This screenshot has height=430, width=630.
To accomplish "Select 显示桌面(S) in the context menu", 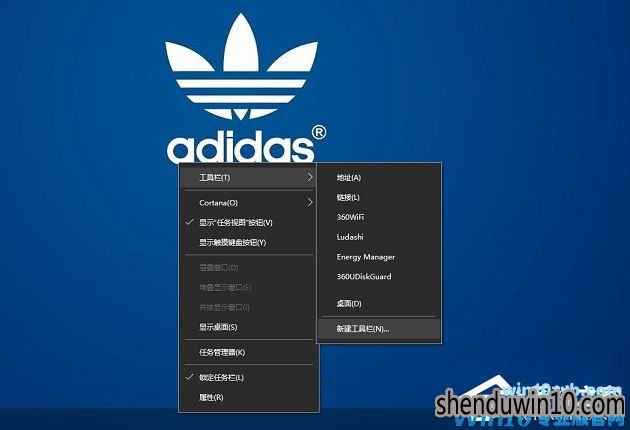I will [x=248, y=327].
